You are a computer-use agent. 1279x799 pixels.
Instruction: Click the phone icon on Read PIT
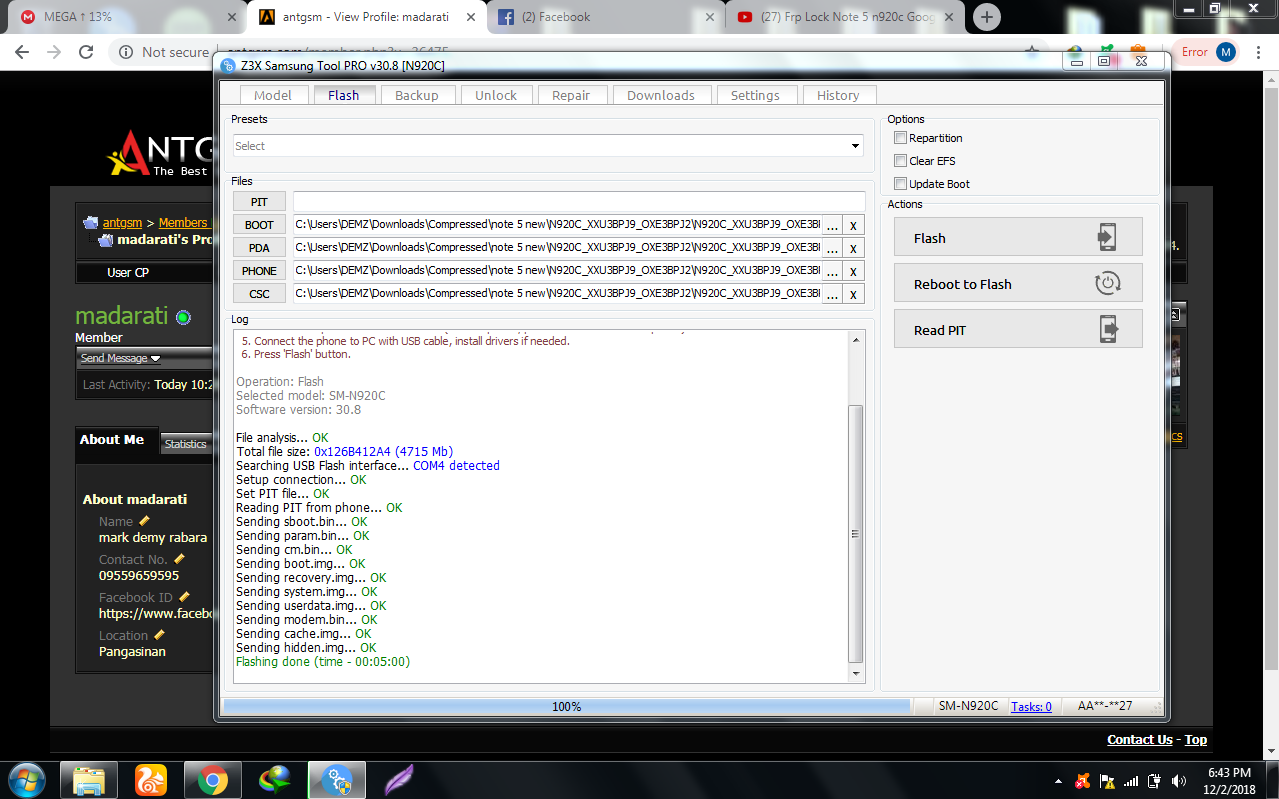coord(1108,330)
